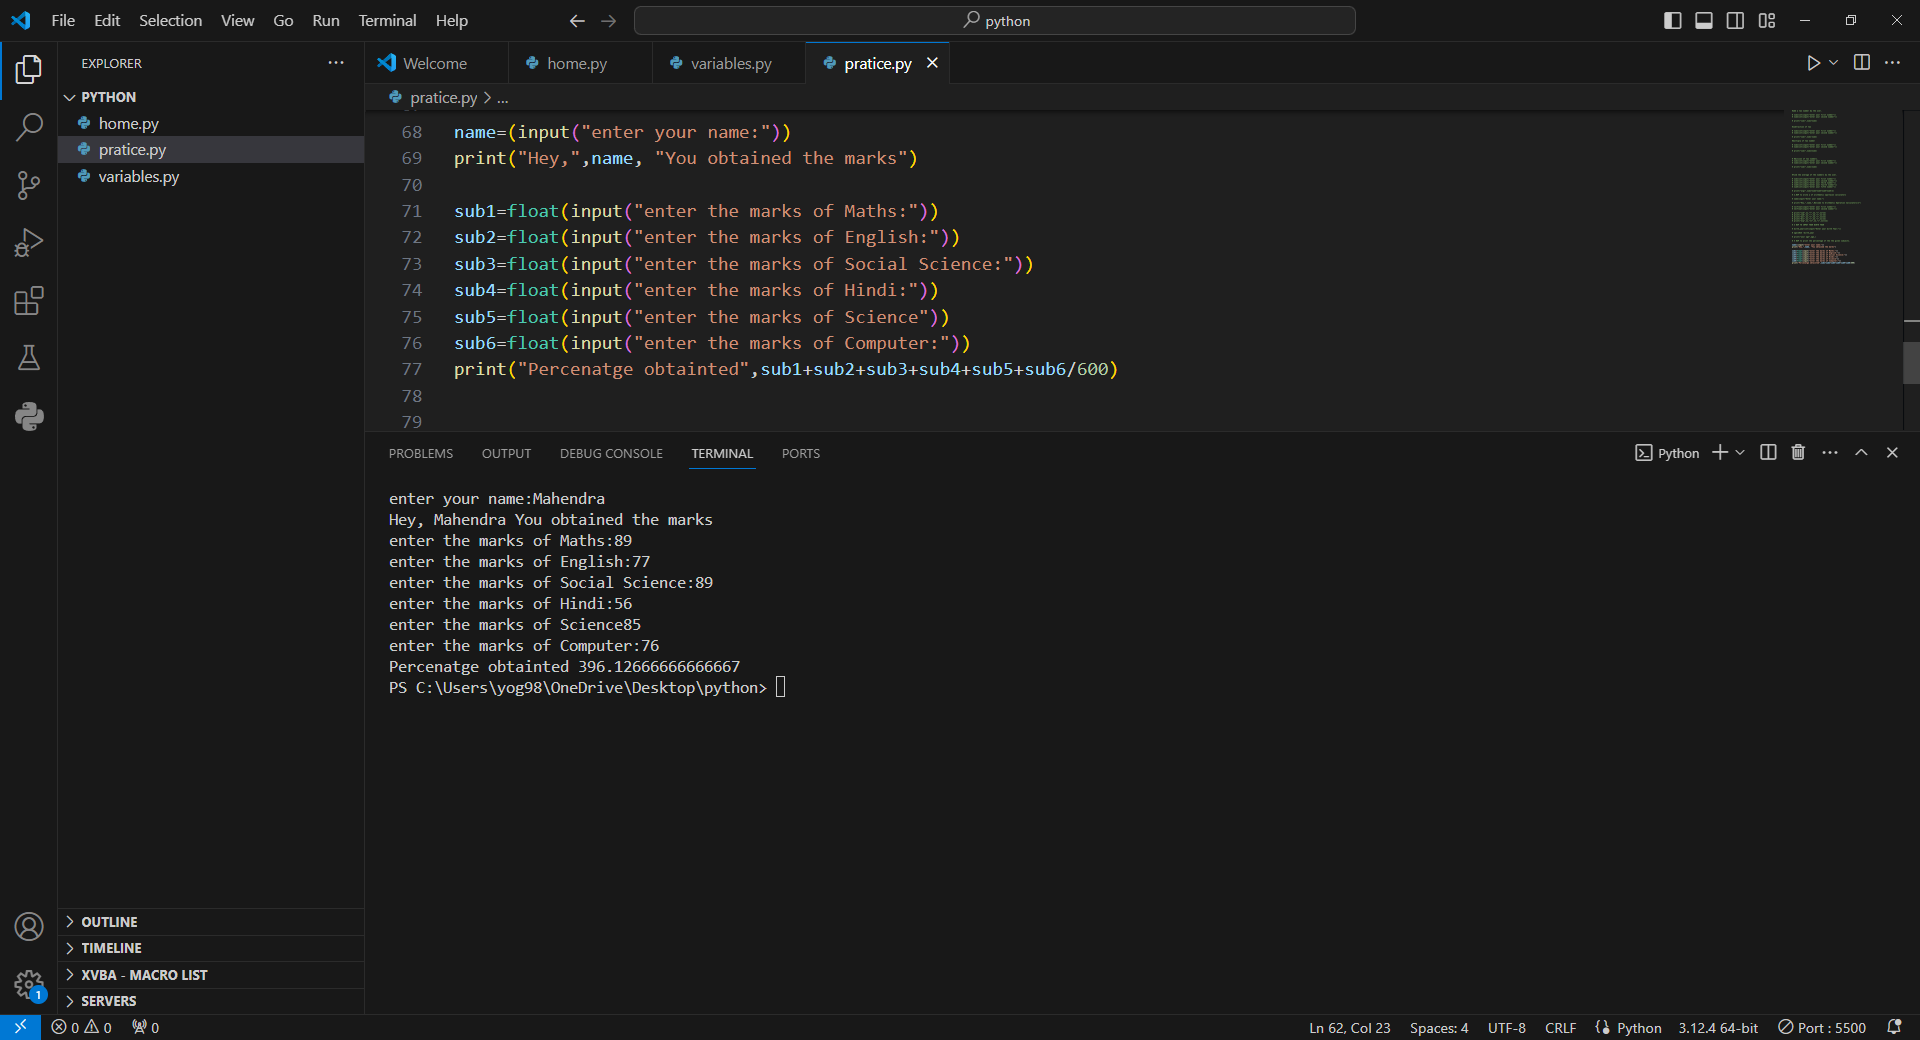Open the Extensions view
The image size is (1920, 1040).
(29, 301)
